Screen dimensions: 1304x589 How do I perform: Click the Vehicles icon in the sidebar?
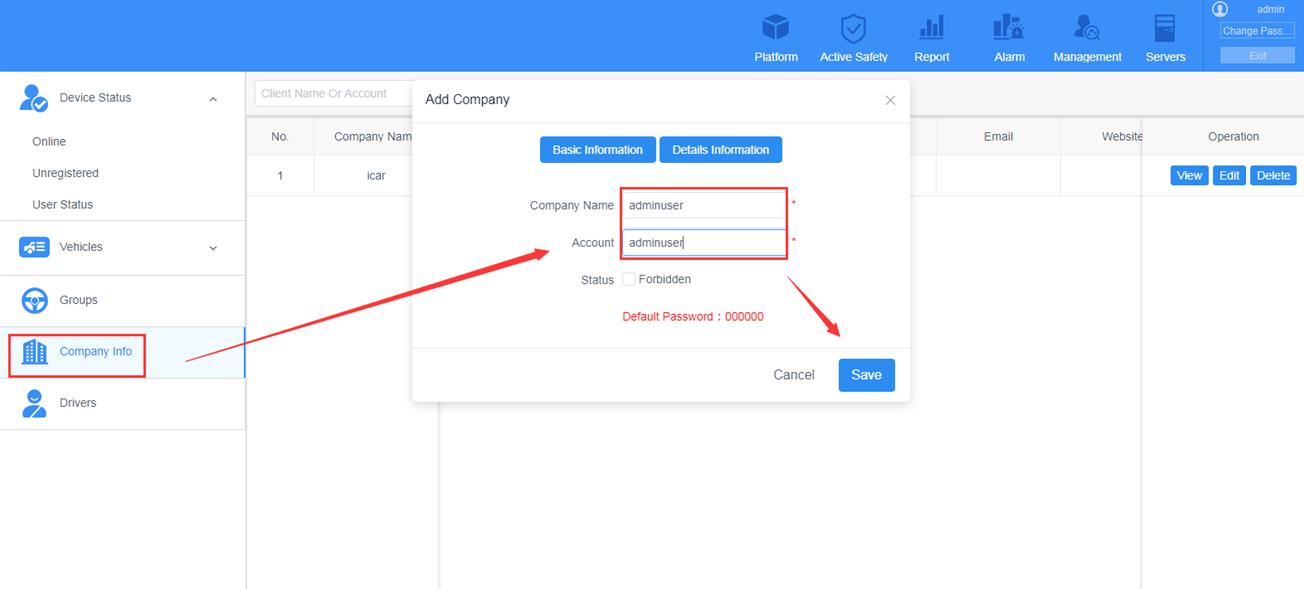pyautogui.click(x=34, y=247)
